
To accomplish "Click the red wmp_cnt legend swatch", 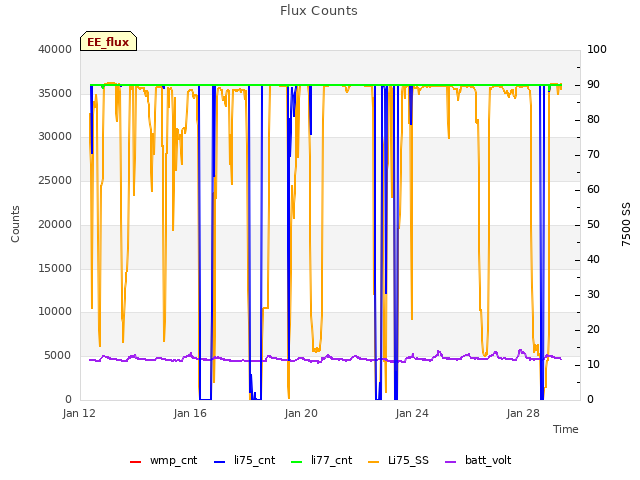I will point(136,462).
